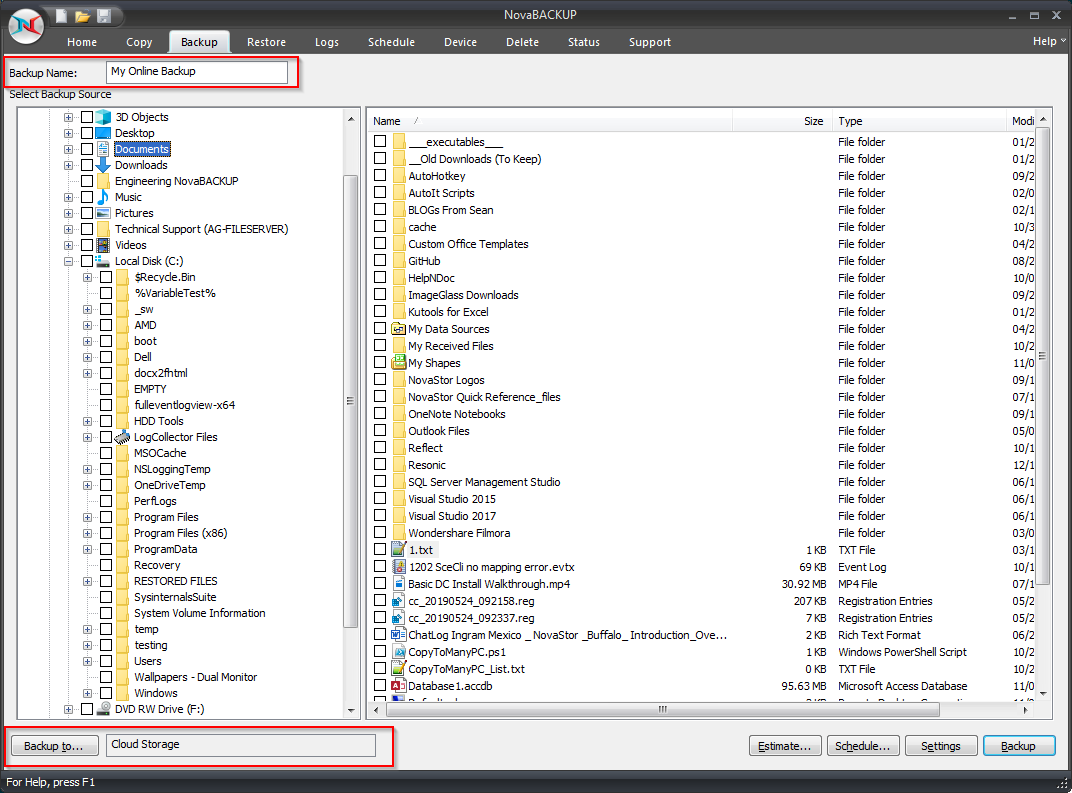Tick the AutoHotkey folder checkbox
The width and height of the screenshot is (1072, 793).
point(380,176)
